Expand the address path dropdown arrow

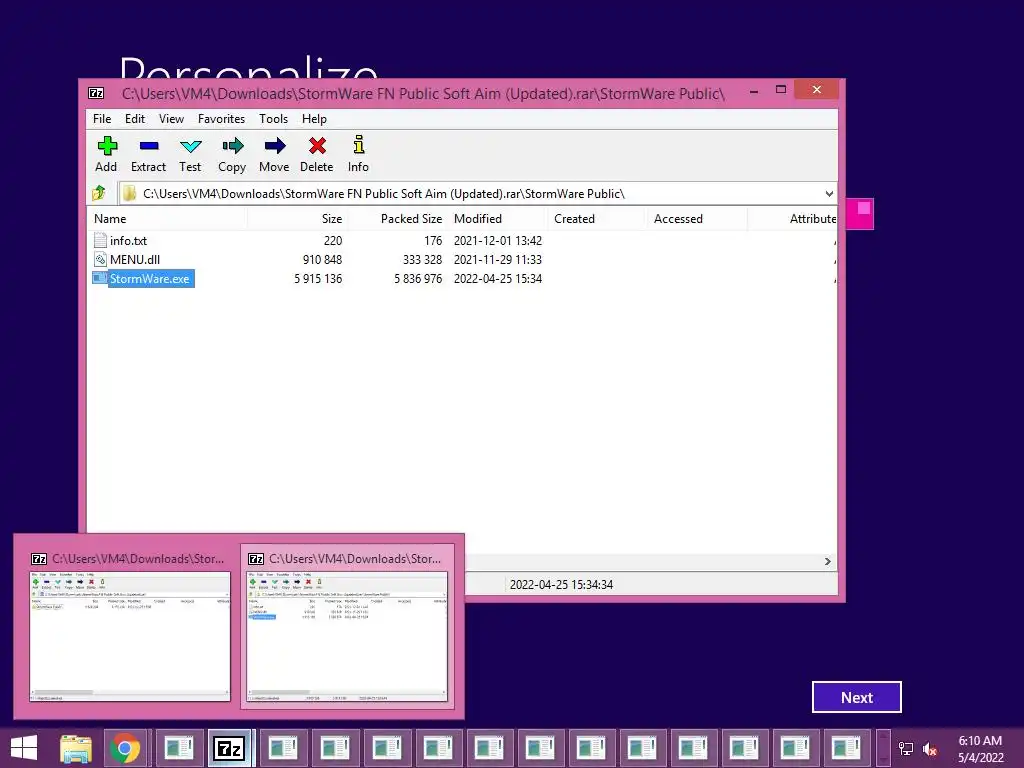(829, 193)
